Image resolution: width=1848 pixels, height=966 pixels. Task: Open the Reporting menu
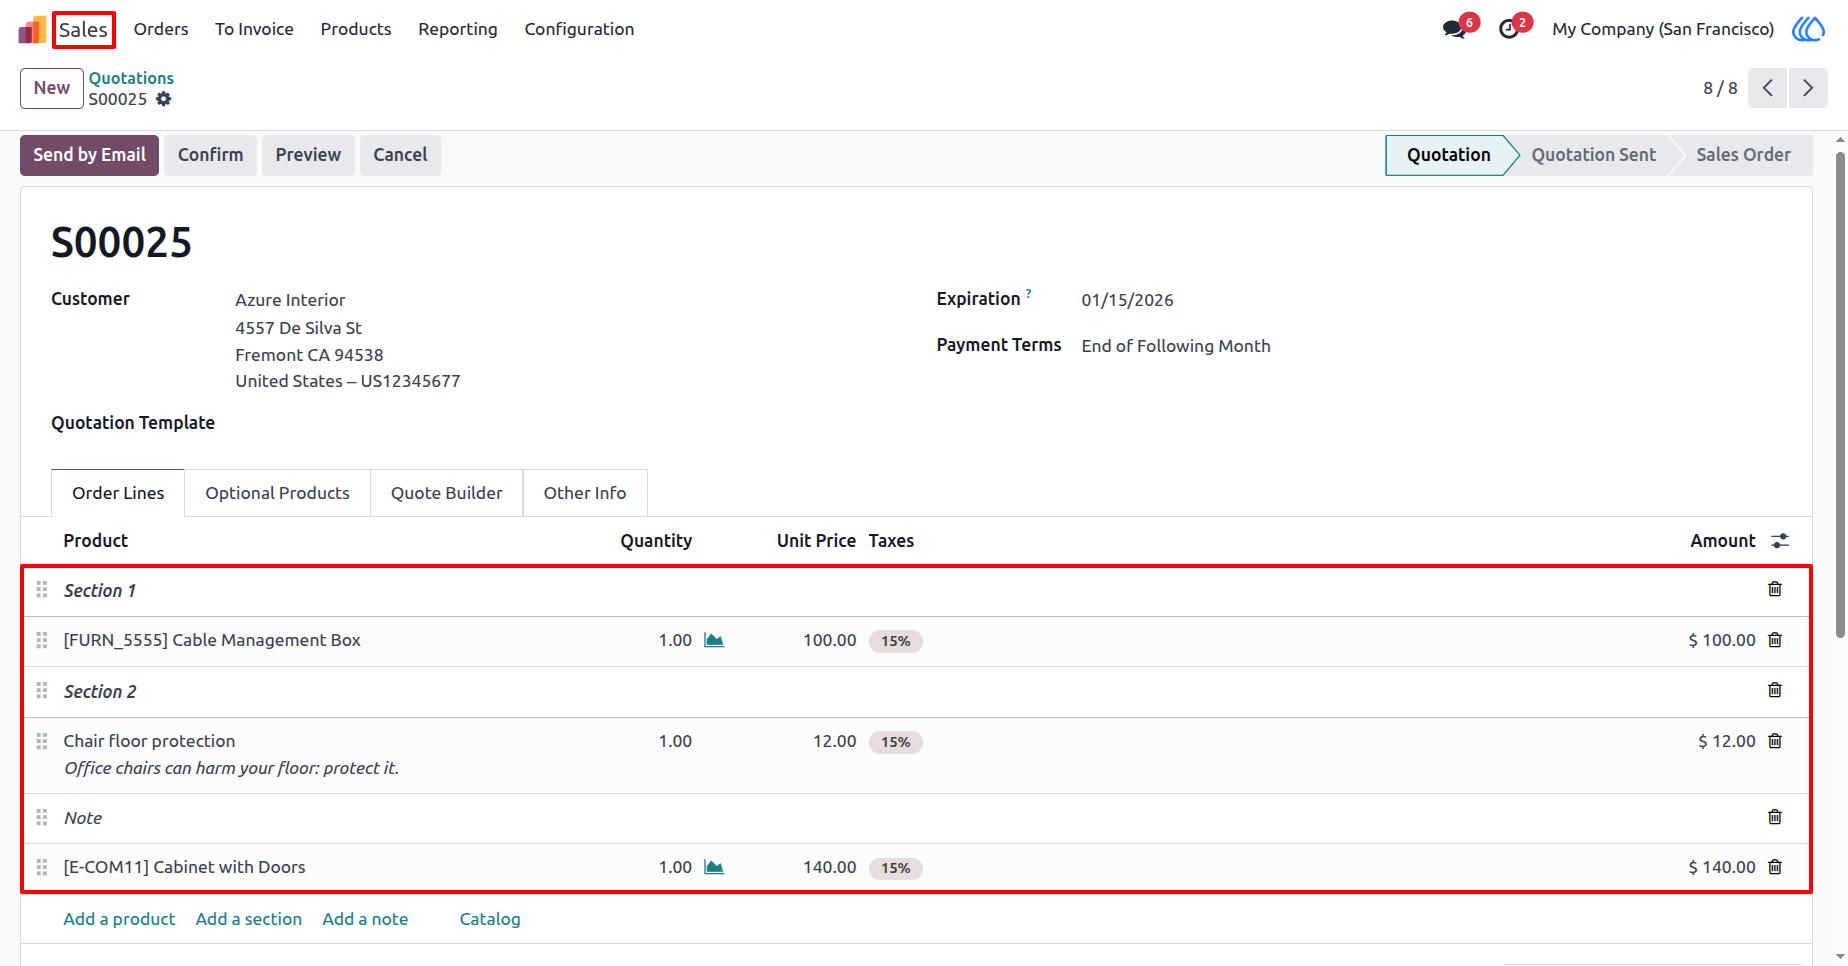pos(458,29)
